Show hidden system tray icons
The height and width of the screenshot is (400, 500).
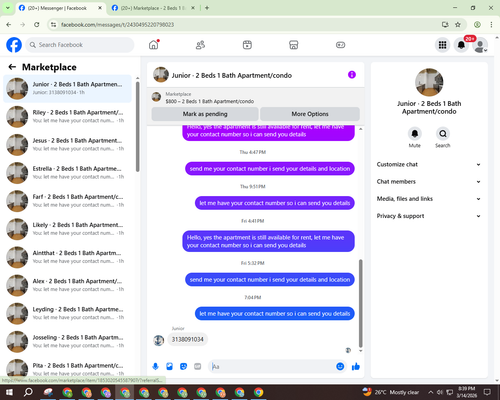pos(431,392)
